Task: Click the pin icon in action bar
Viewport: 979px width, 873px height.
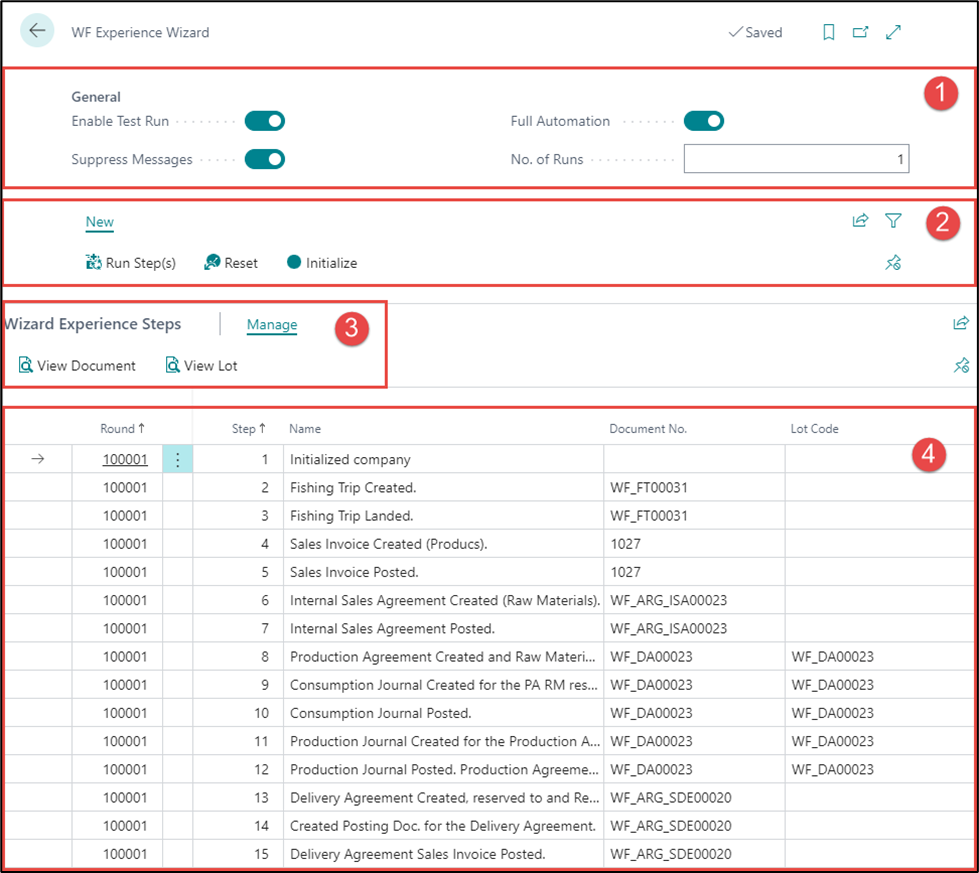Action: 893,263
